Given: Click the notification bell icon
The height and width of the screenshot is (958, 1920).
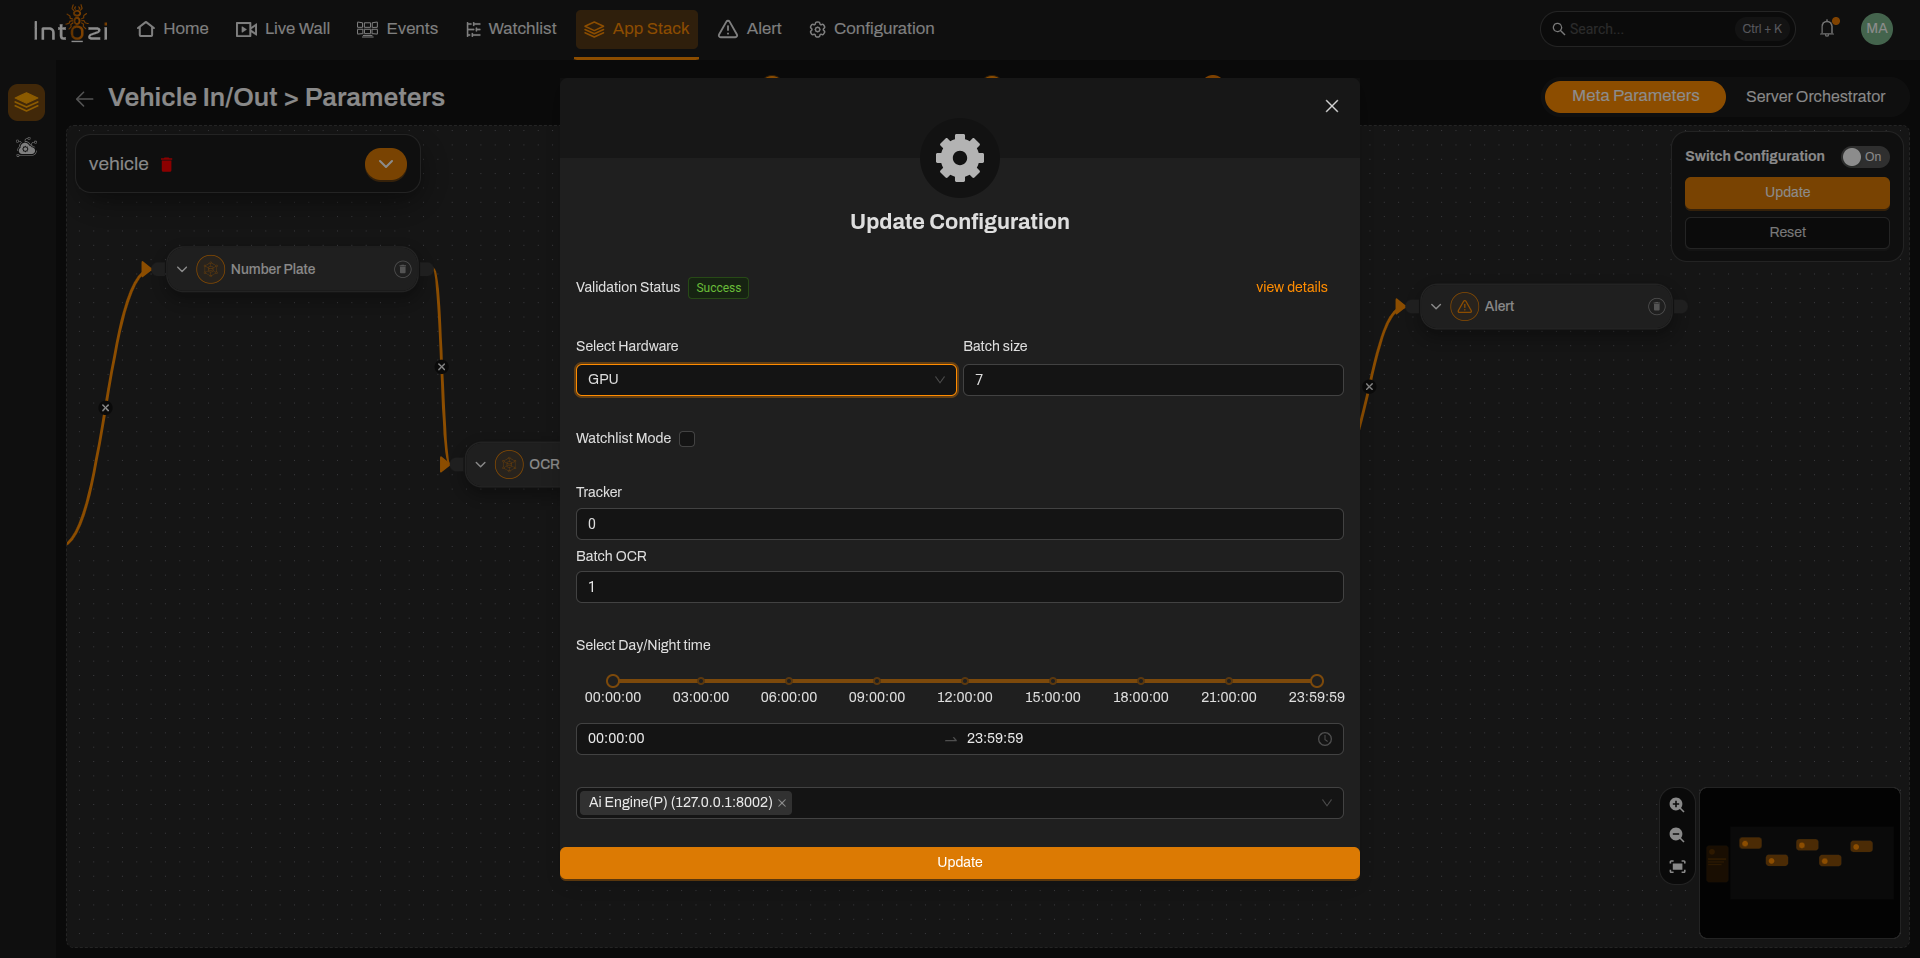Looking at the screenshot, I should coord(1827,29).
